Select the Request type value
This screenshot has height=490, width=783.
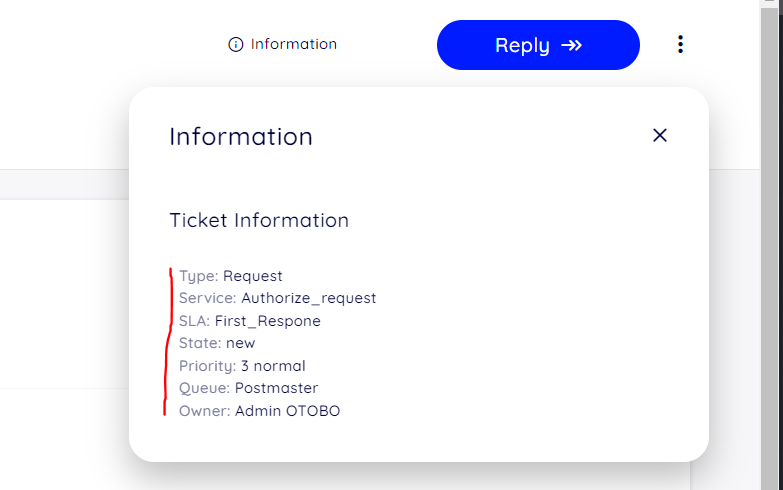click(x=253, y=276)
